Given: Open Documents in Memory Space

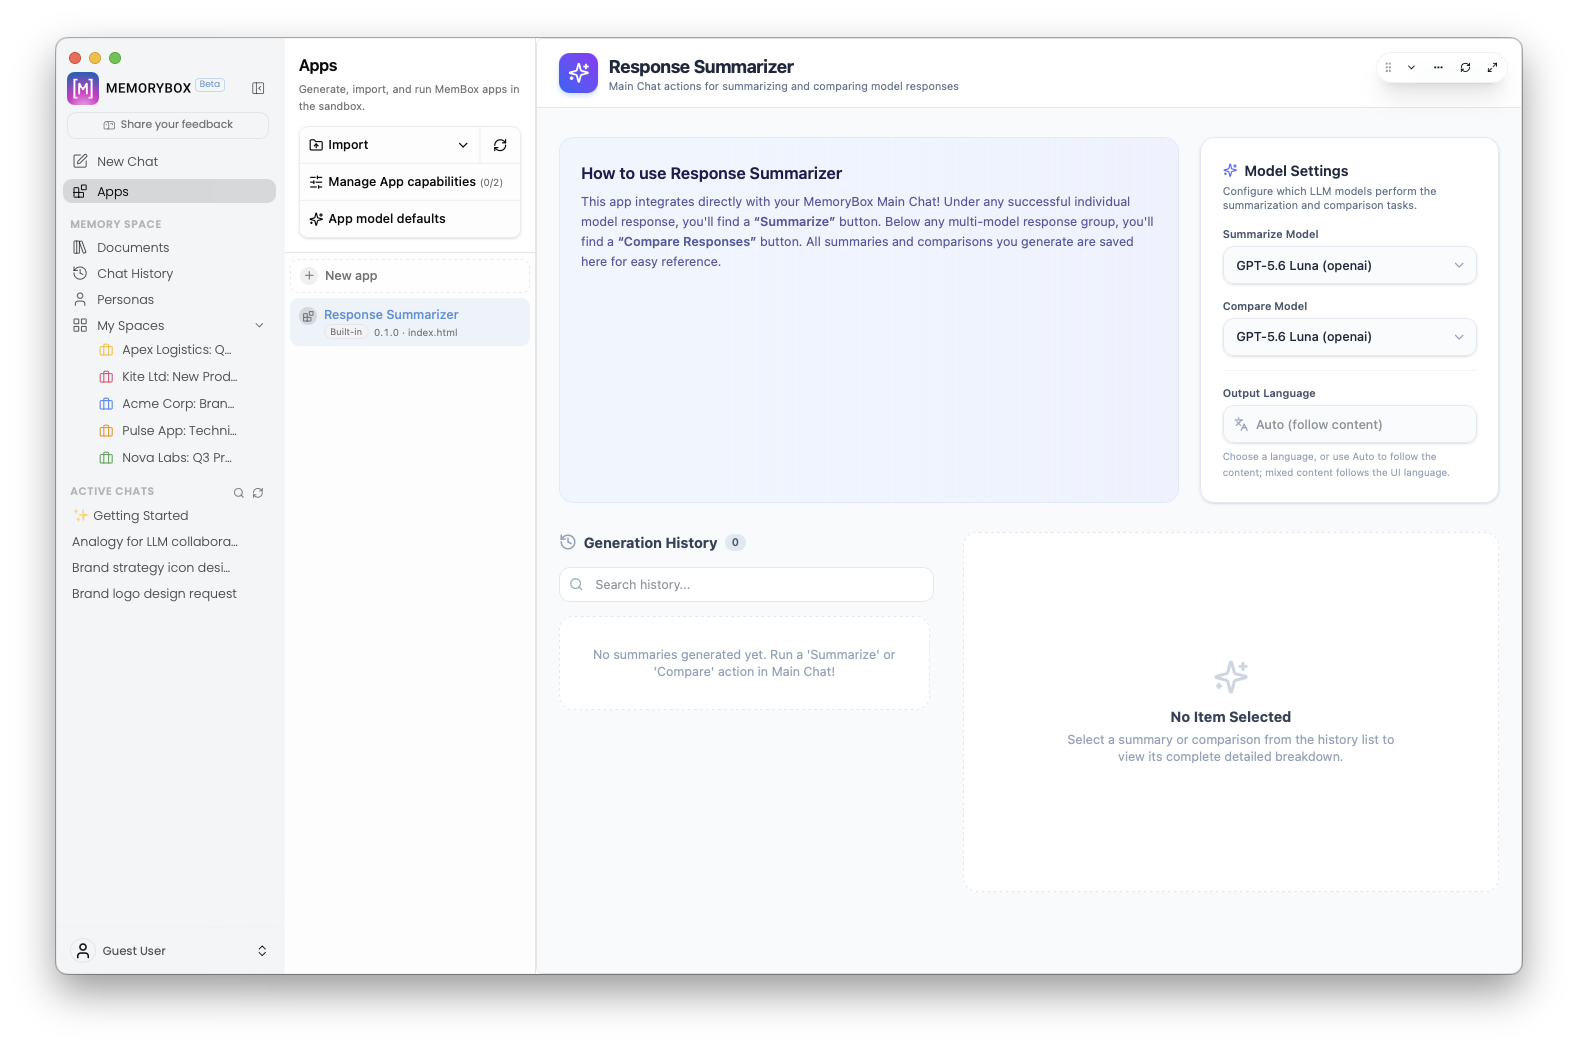Looking at the screenshot, I should point(169,247).
